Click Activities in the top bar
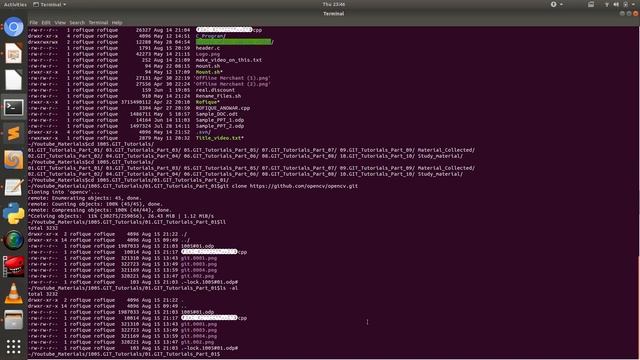The width and height of the screenshot is (640, 360). click(15, 4)
